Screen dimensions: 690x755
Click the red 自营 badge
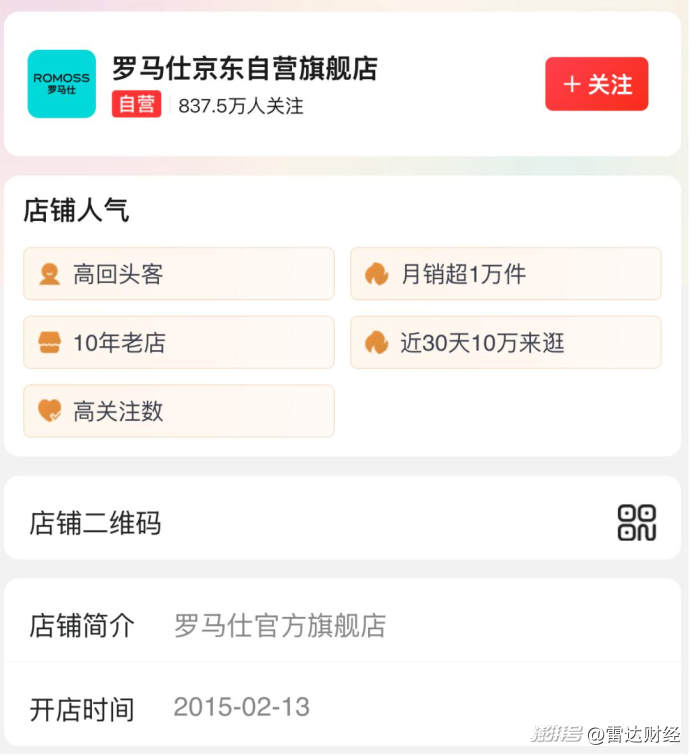[136, 105]
